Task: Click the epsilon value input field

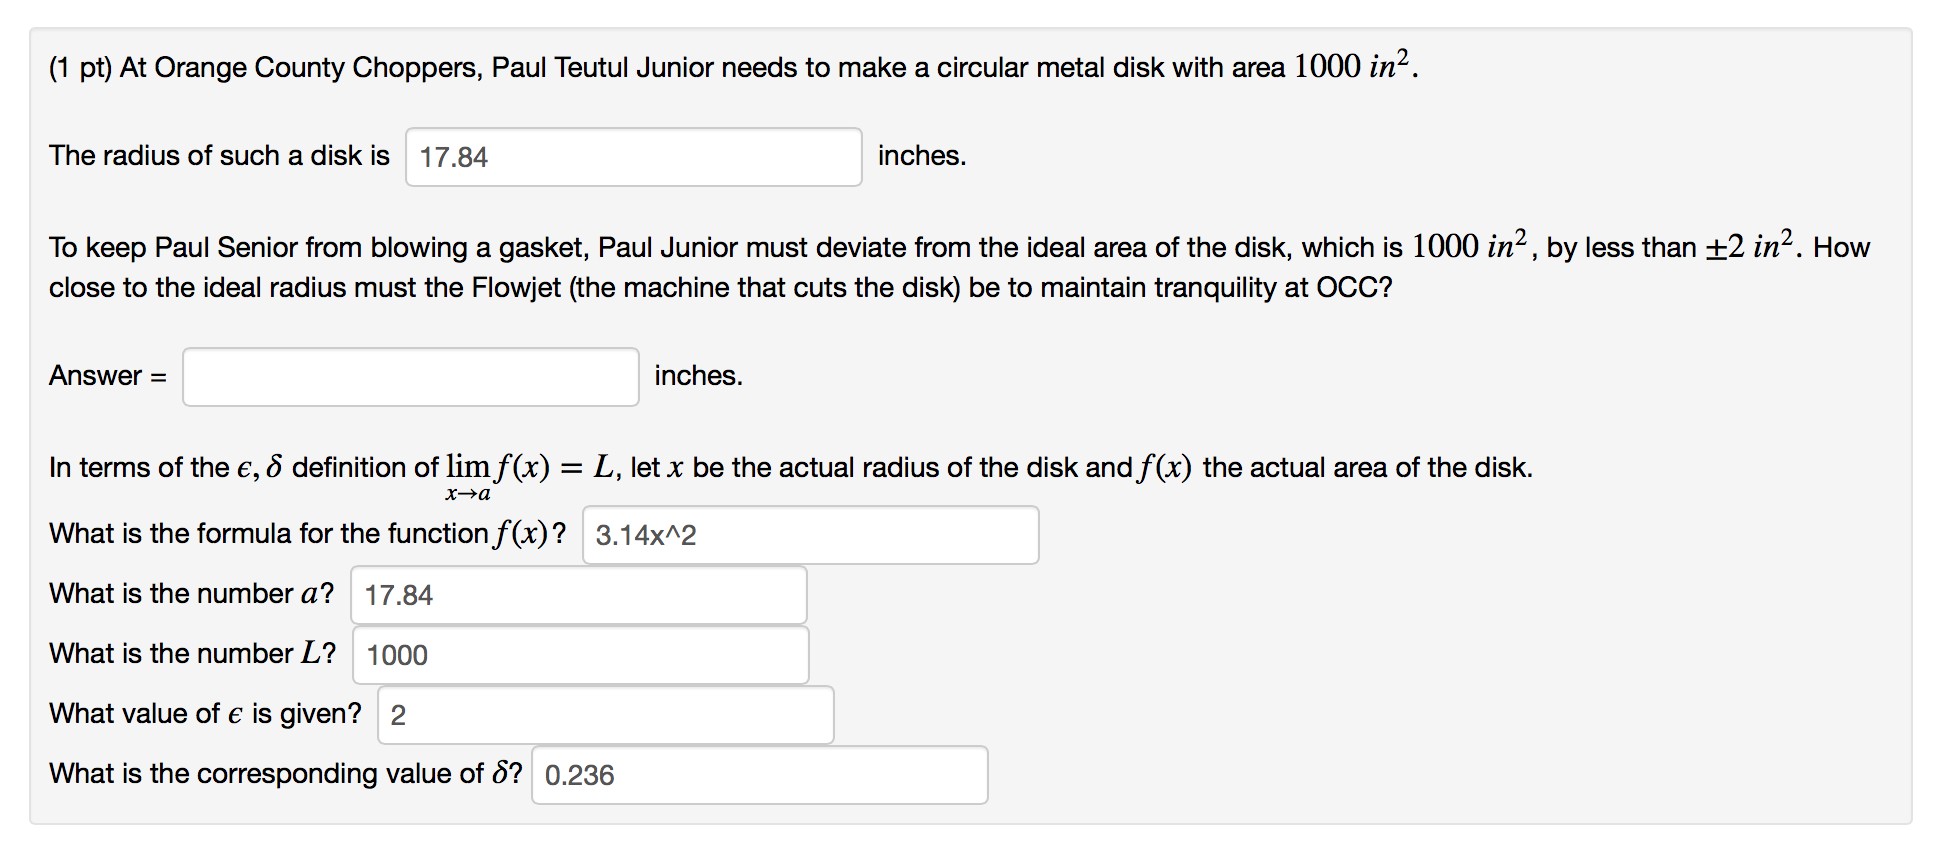Action: [x=605, y=715]
